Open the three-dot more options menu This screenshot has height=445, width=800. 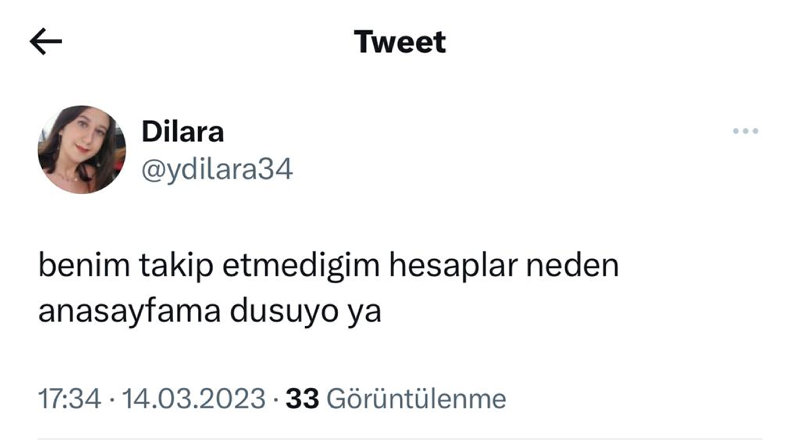click(746, 131)
